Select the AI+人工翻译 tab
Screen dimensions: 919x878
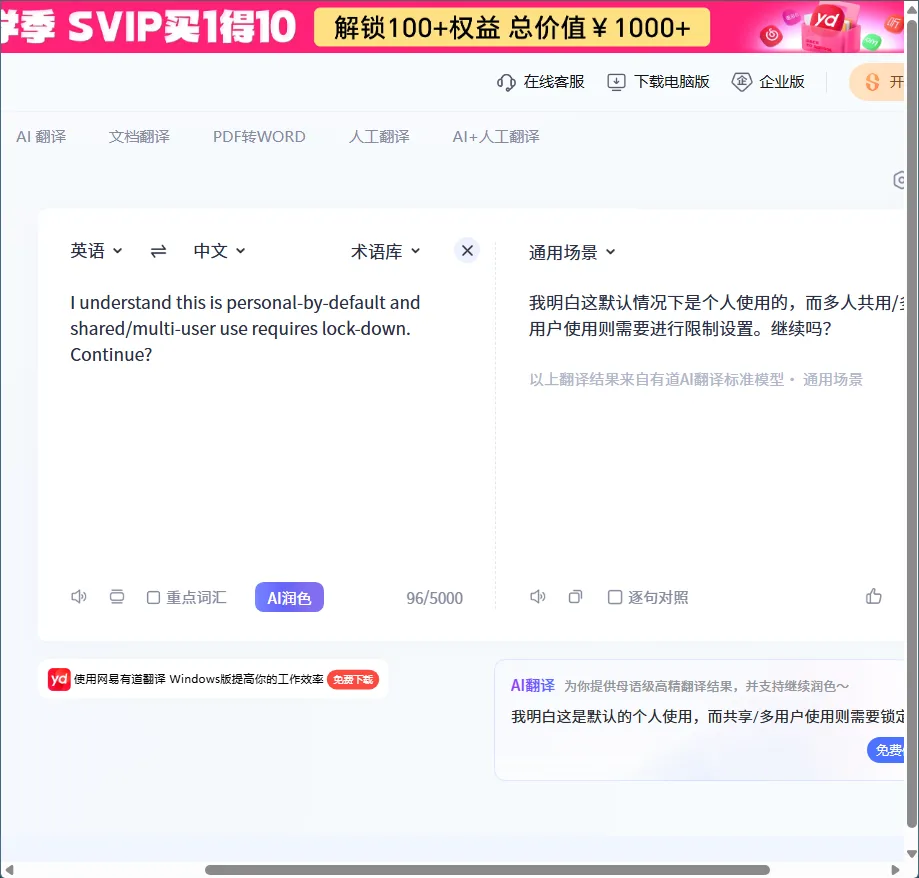(x=496, y=137)
